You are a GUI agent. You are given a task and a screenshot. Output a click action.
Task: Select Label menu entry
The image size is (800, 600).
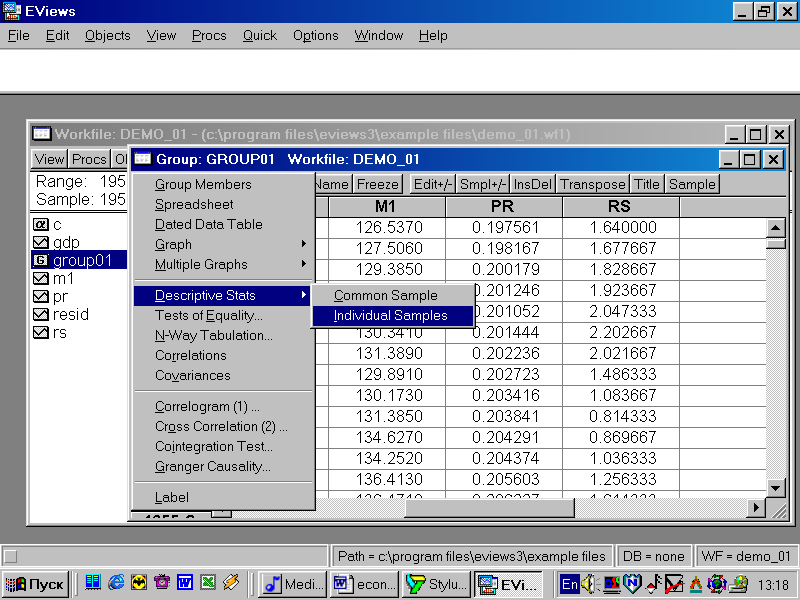pos(223,497)
